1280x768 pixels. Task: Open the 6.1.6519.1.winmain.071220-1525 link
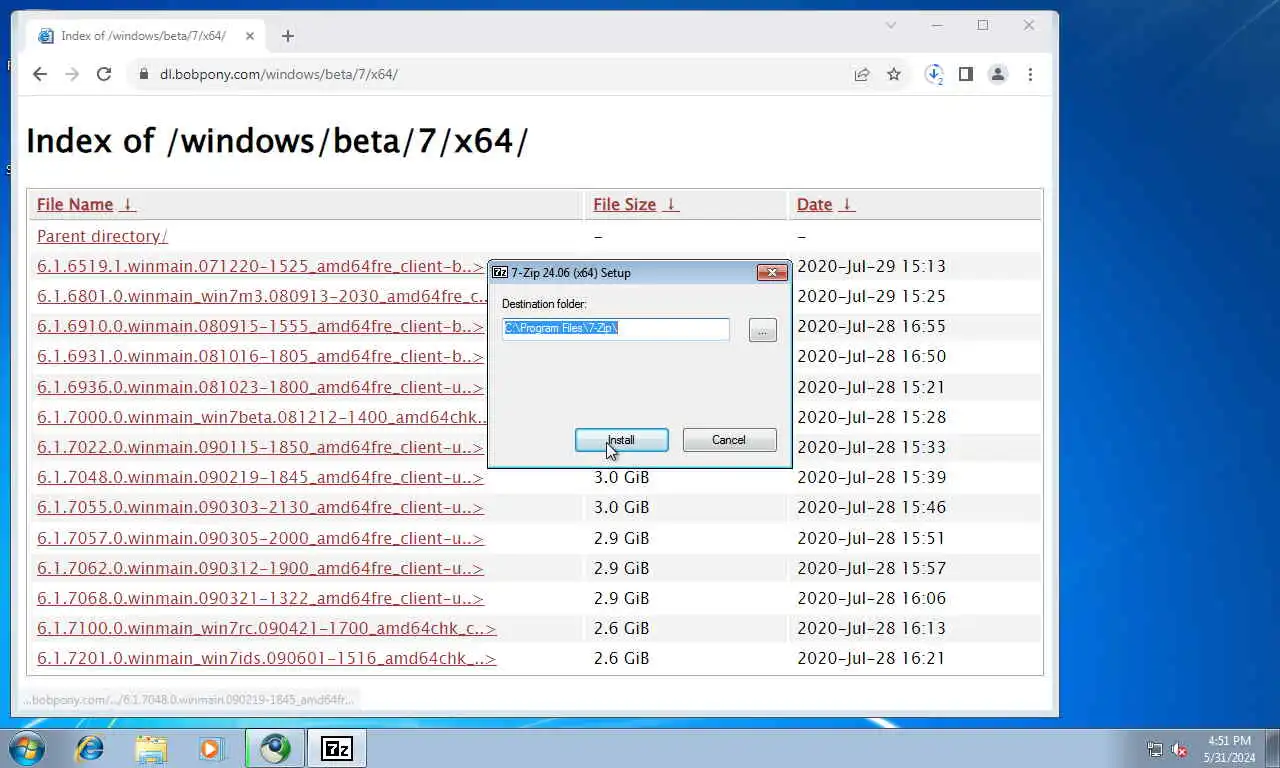tap(260, 266)
